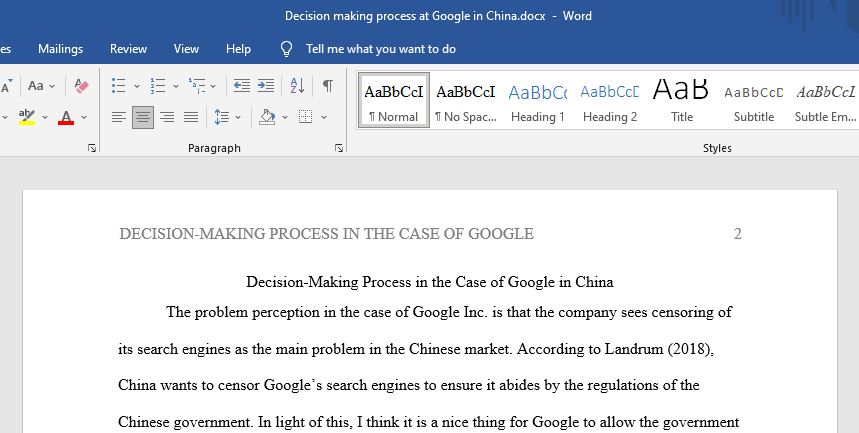859x433 pixels.
Task: Click the centered document title line
Action: pyautogui.click(x=430, y=282)
